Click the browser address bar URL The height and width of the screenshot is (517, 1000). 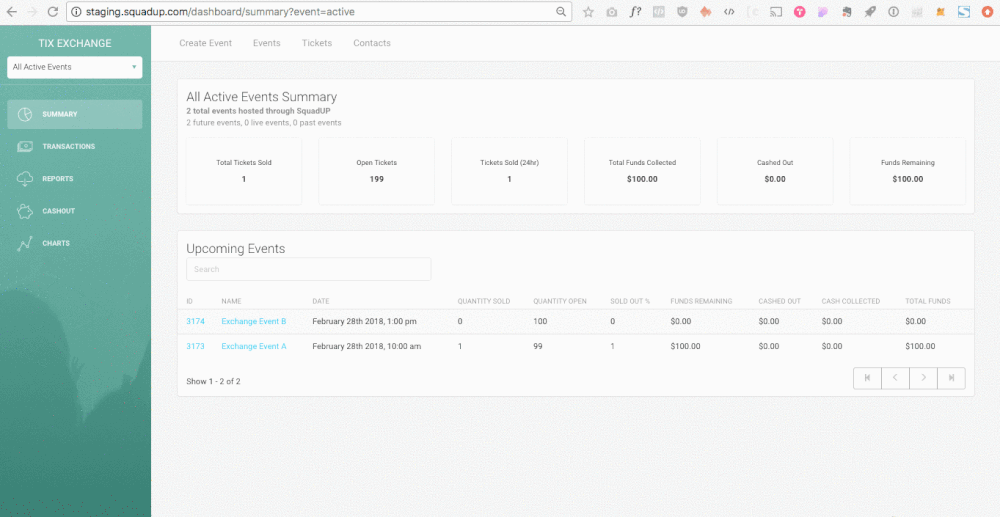[x=300, y=12]
